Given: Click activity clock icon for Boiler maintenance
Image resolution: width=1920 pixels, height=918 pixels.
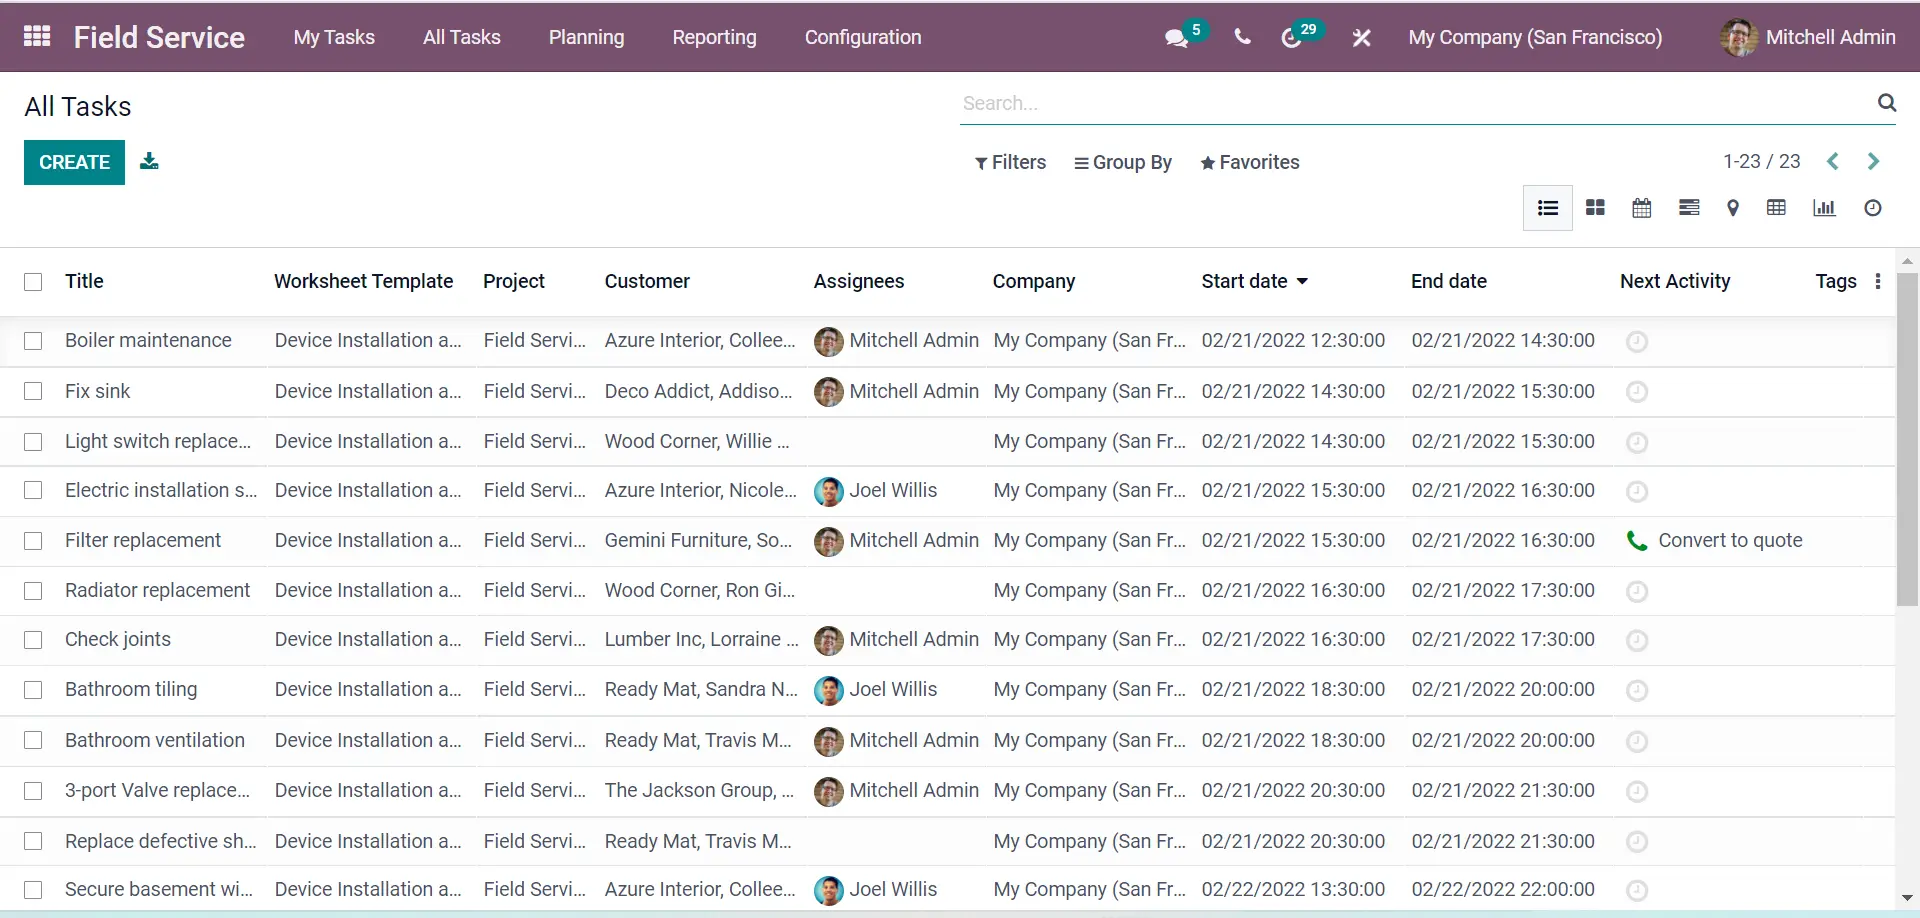Looking at the screenshot, I should [x=1637, y=341].
